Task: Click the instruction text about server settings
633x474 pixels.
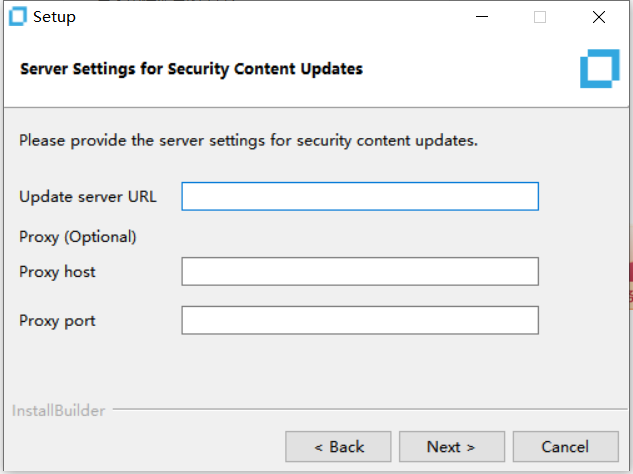Action: coord(248,141)
